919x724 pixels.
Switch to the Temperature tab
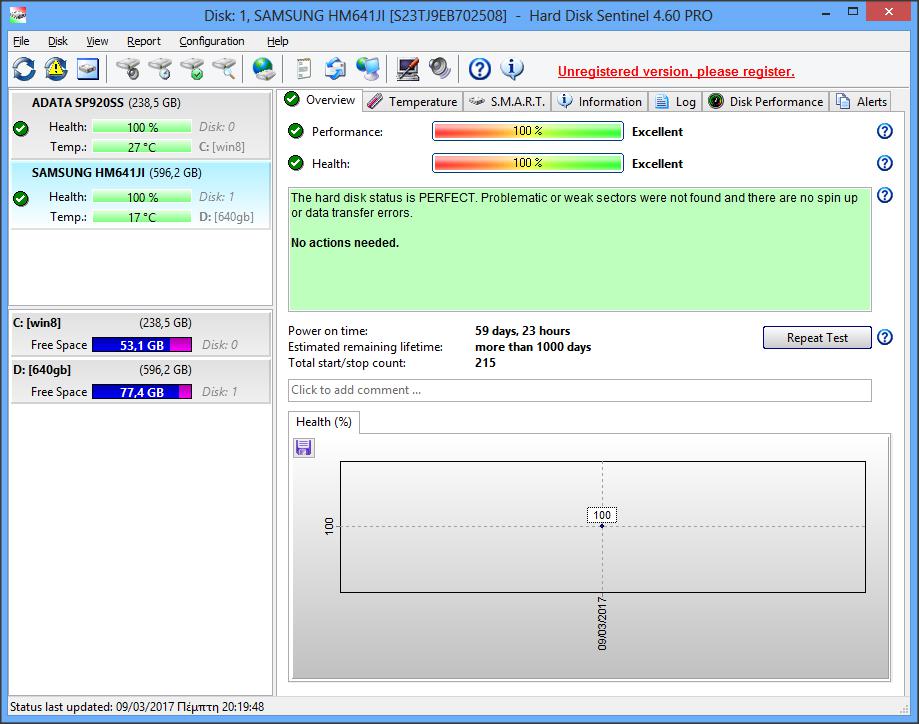click(x=413, y=101)
